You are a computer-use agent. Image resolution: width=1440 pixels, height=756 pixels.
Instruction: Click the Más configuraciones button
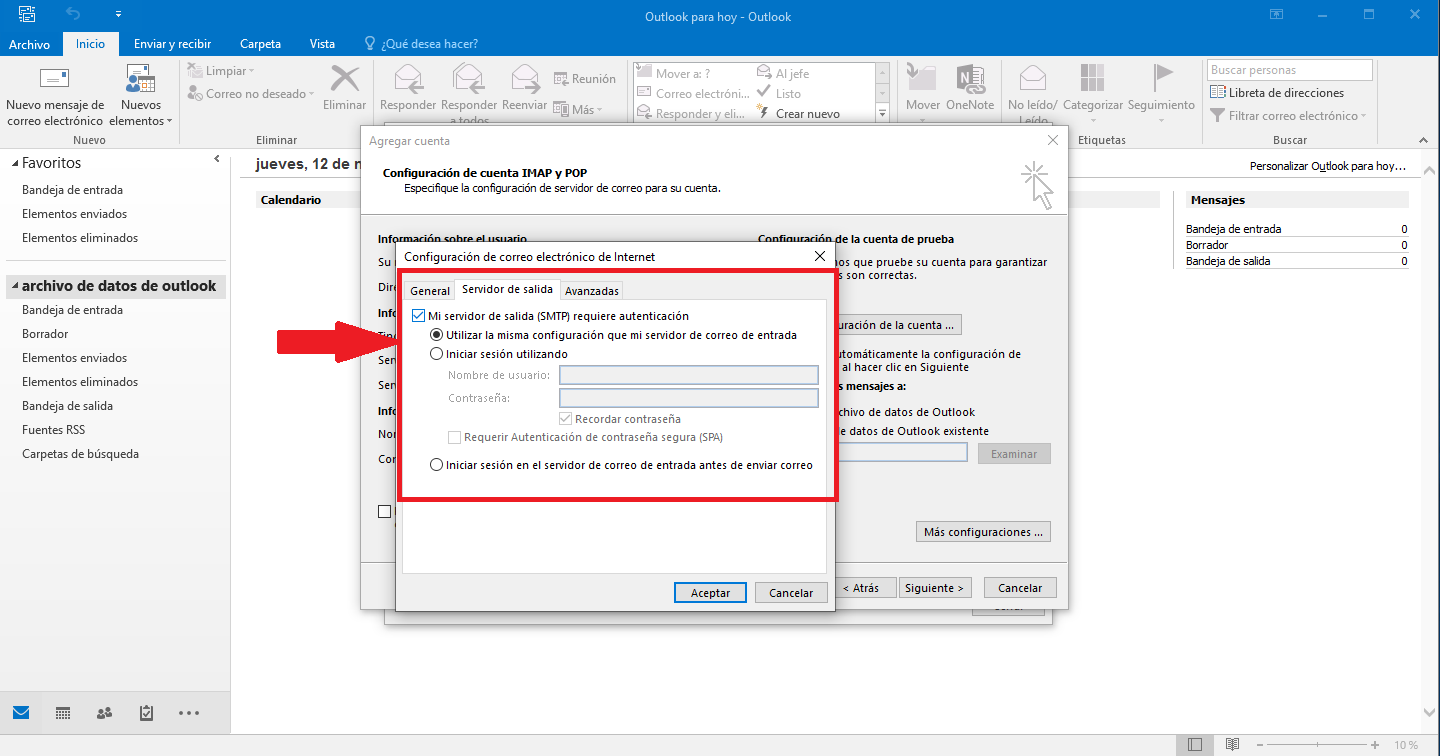[x=983, y=532]
